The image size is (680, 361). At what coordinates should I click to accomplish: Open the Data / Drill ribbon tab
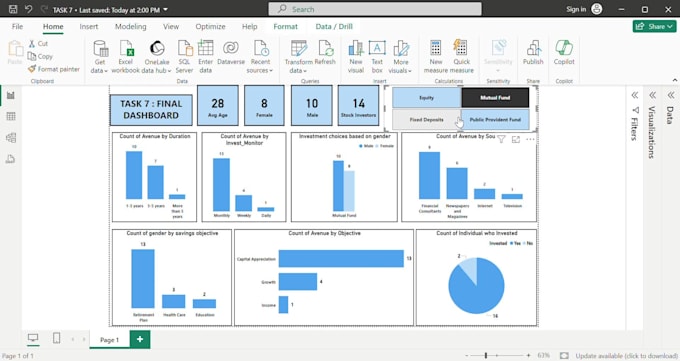pyautogui.click(x=334, y=26)
